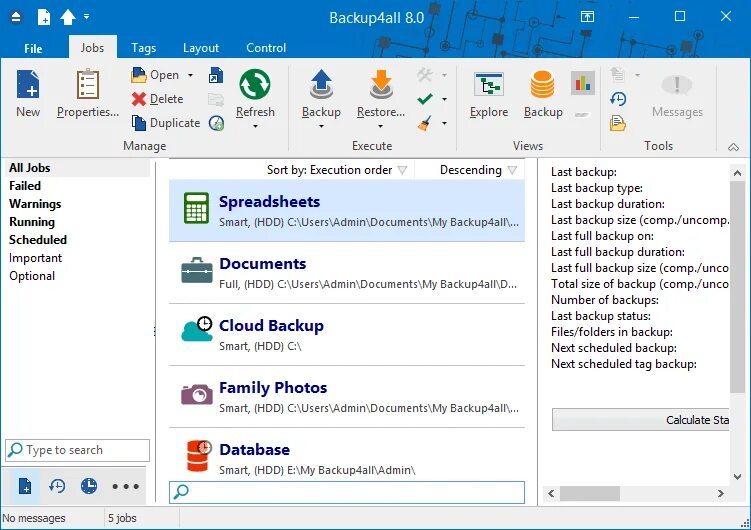This screenshot has width=751, height=530.
Task: Expand dropdown next to broom icon
Action: click(x=444, y=123)
